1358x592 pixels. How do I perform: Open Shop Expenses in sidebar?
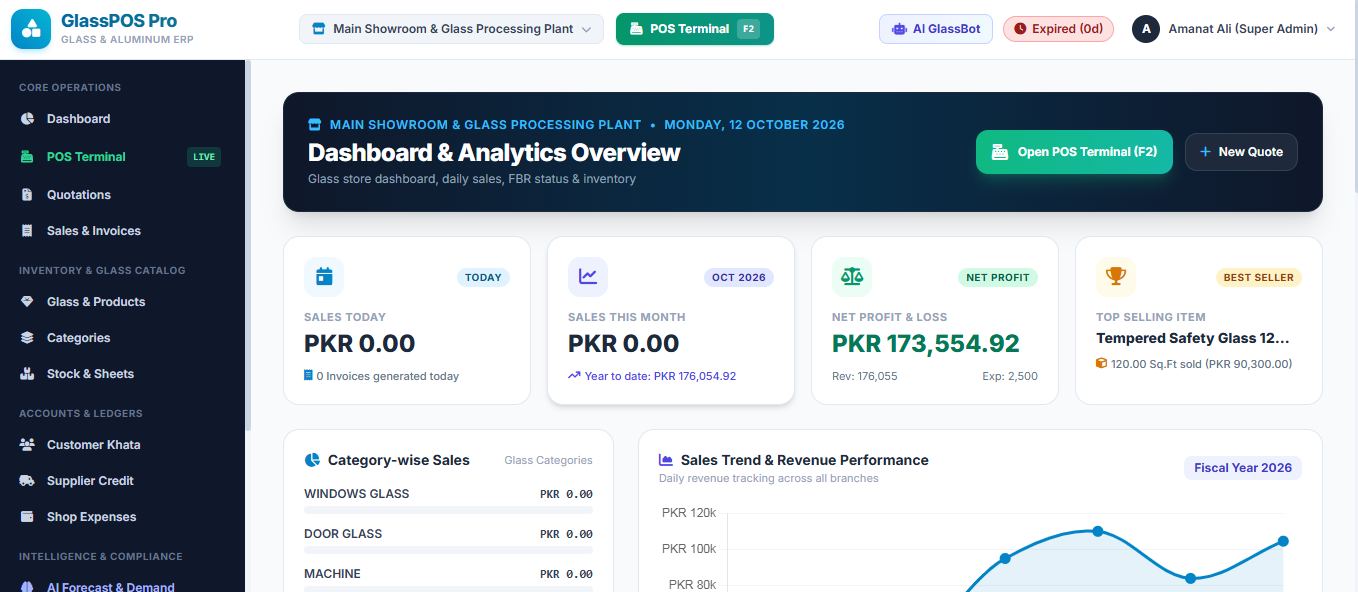(122, 517)
